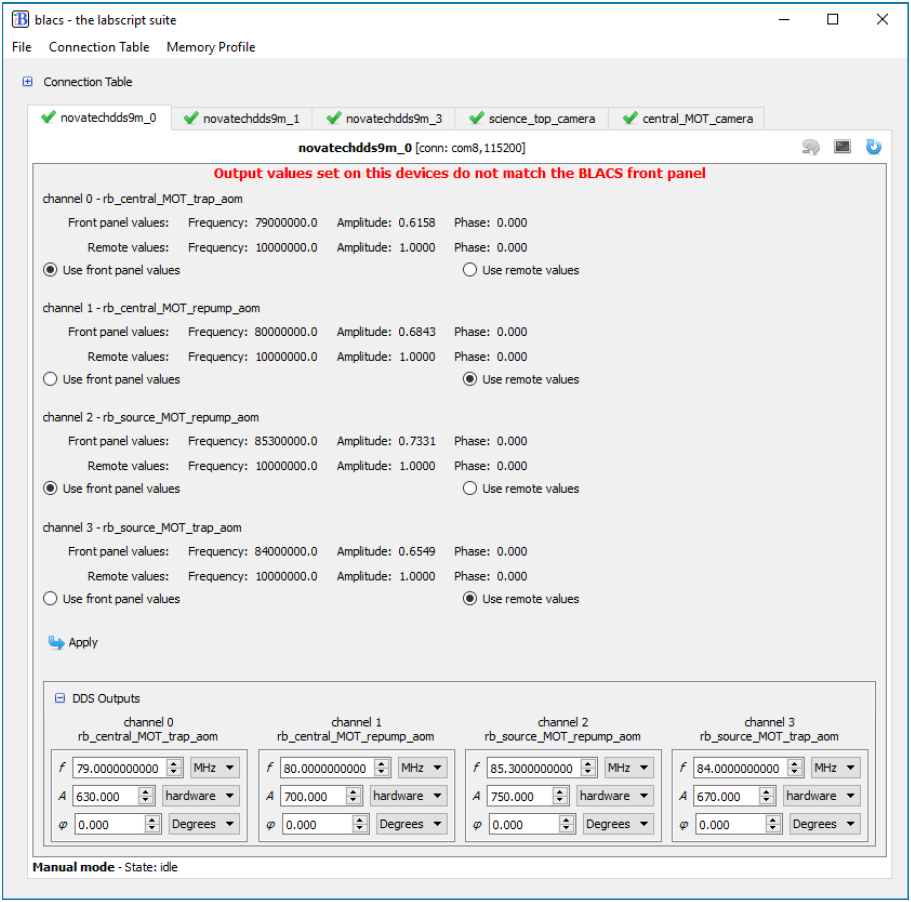Select Use front panel values for channel 1

click(51, 379)
